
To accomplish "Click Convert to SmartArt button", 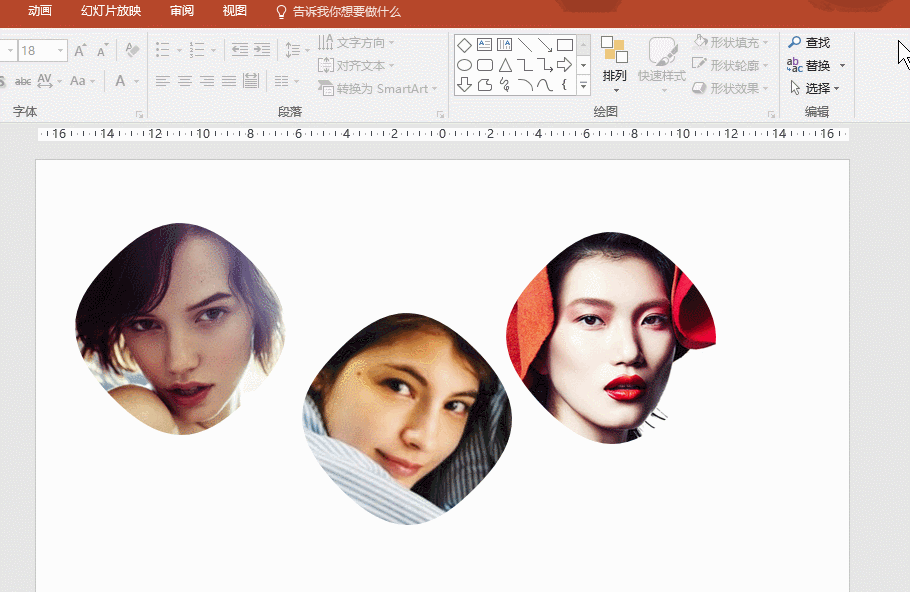I will click(378, 88).
